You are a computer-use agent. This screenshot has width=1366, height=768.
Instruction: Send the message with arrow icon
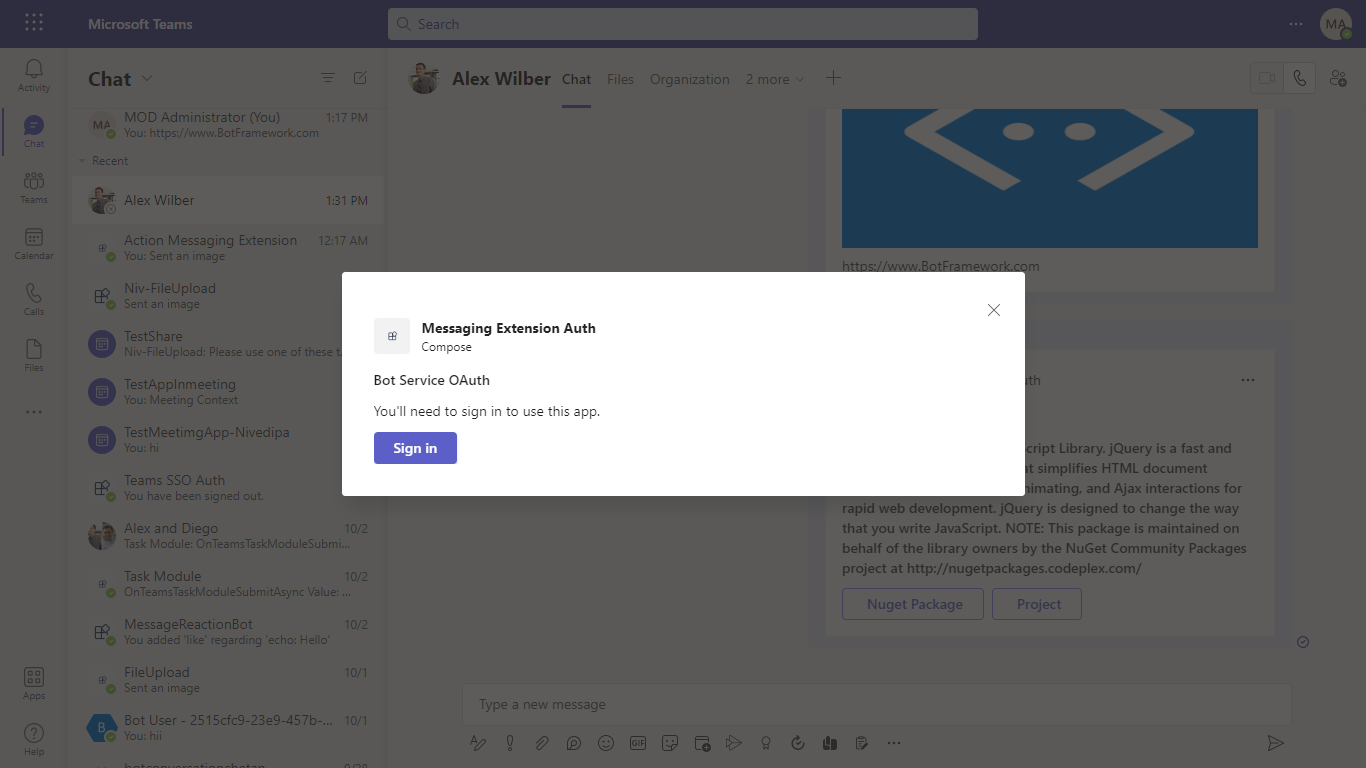1275,743
